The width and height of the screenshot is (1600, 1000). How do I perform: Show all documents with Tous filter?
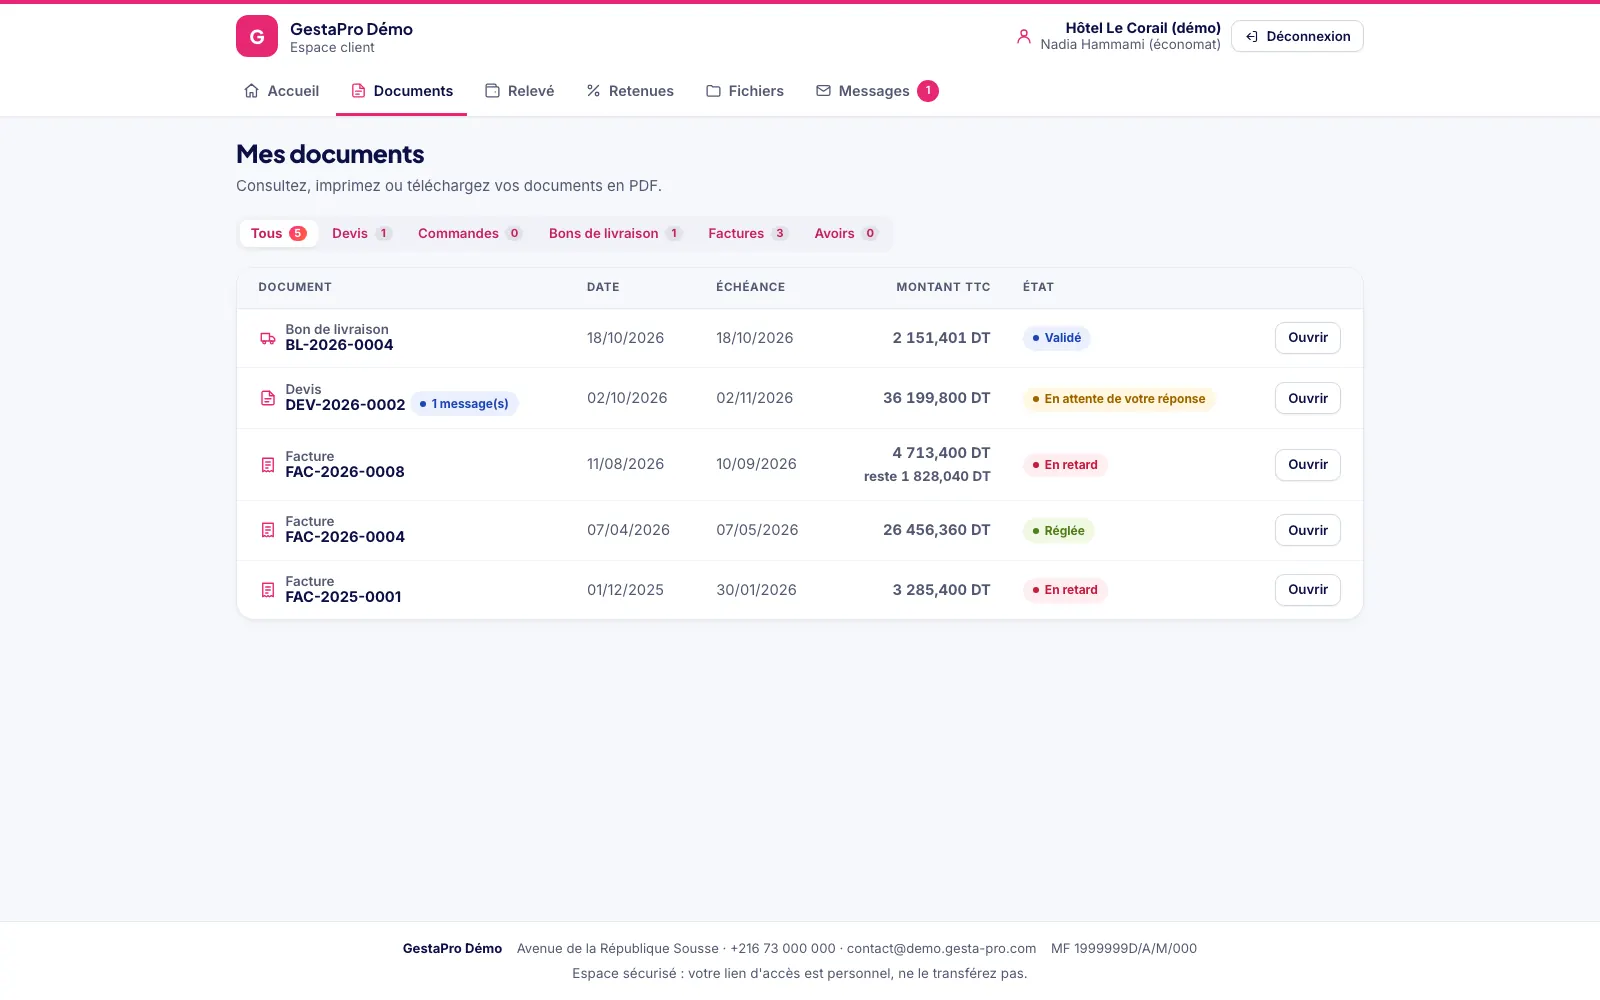[x=278, y=233]
